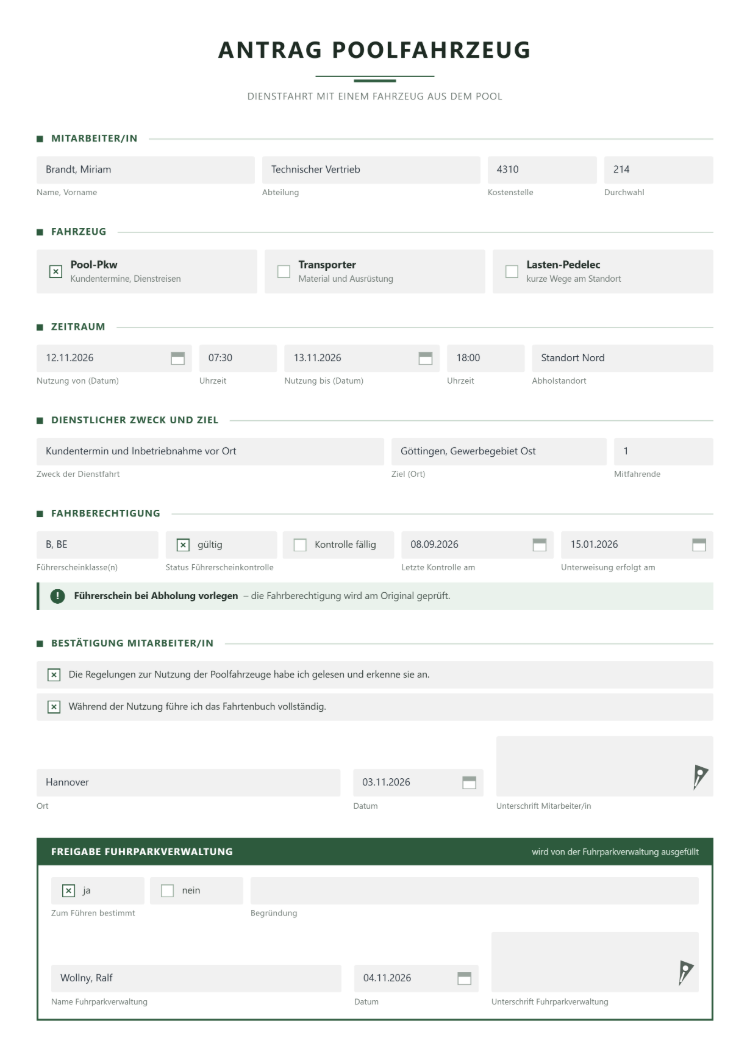Toggle Regelungen gelesen confirmation checkbox

click(x=54, y=675)
